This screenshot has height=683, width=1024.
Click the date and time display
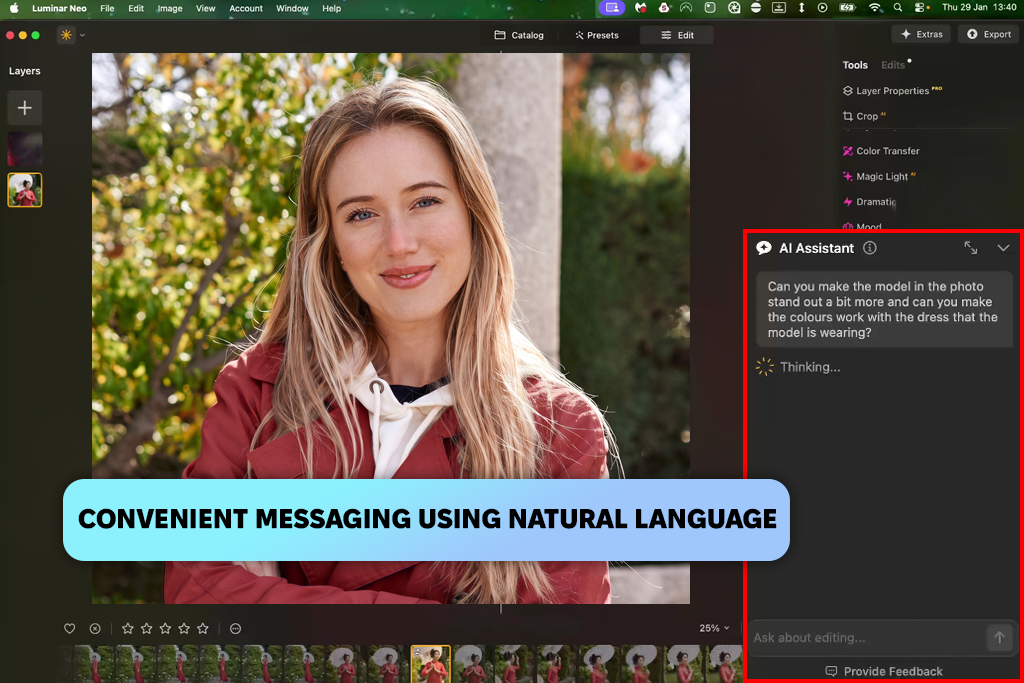pyautogui.click(x=979, y=8)
